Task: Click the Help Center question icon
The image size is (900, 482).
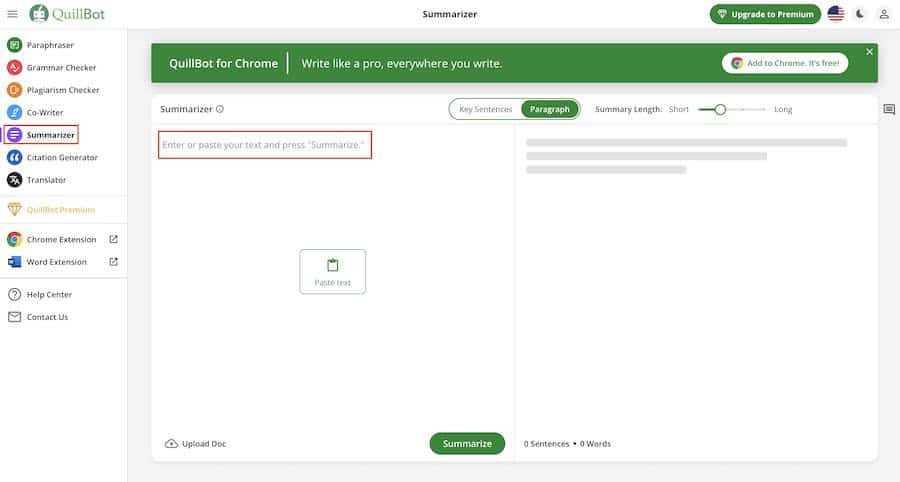Action: [x=14, y=294]
